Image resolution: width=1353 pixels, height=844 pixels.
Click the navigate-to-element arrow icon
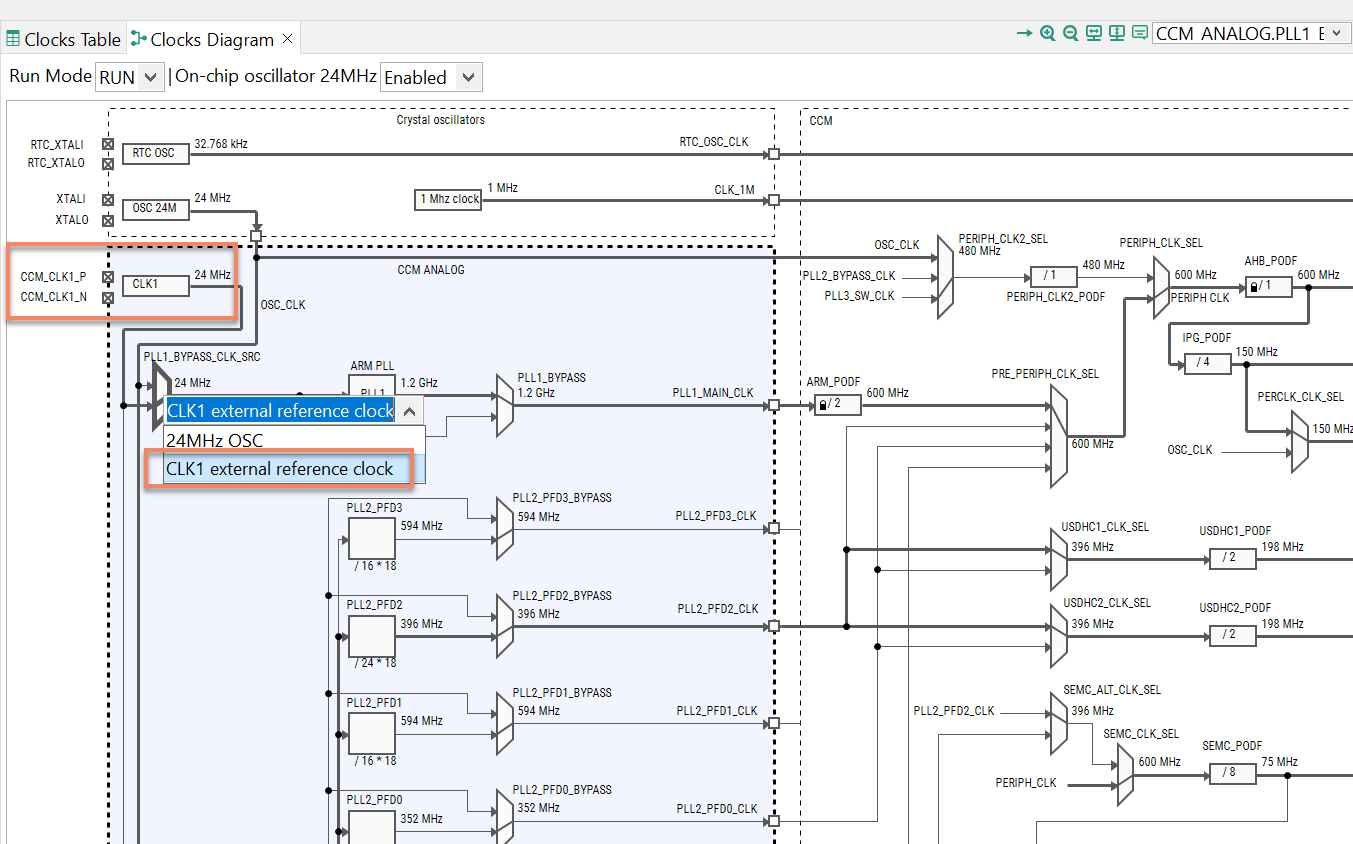[x=1022, y=33]
